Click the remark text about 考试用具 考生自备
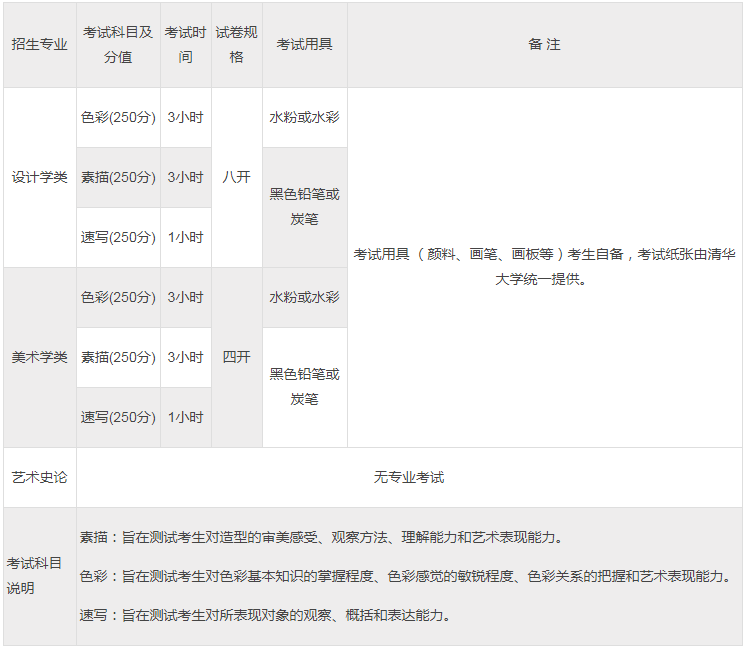Screen dimensions: 745x649 click(544, 267)
